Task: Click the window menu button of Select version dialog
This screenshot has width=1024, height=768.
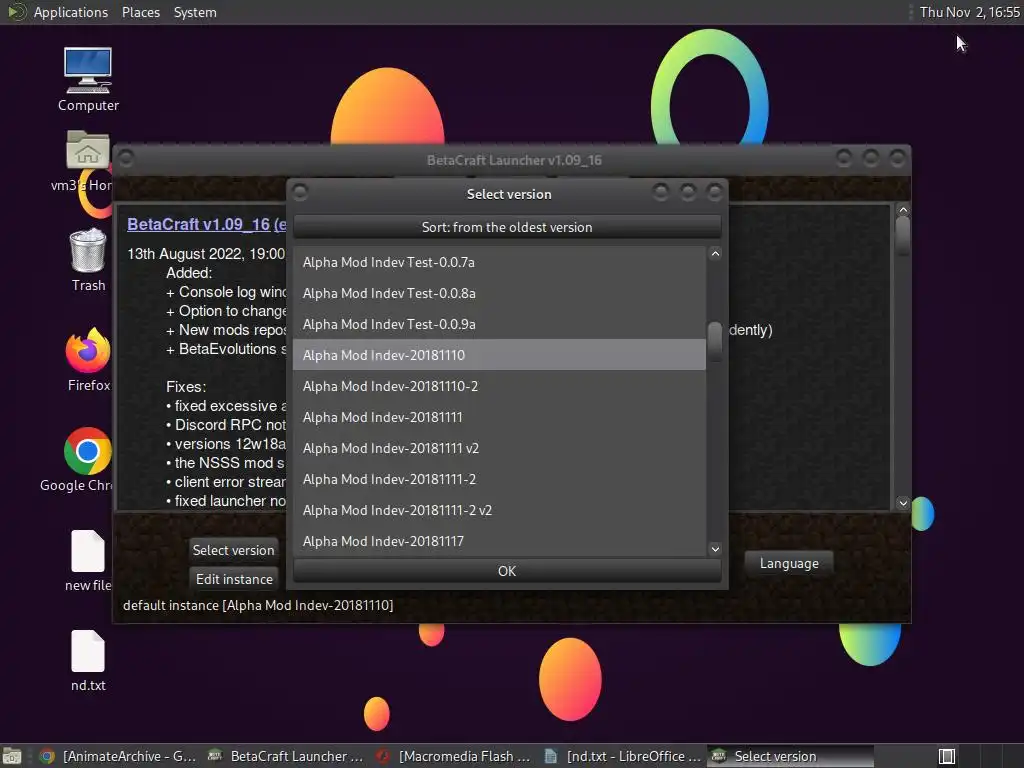Action: (x=300, y=192)
